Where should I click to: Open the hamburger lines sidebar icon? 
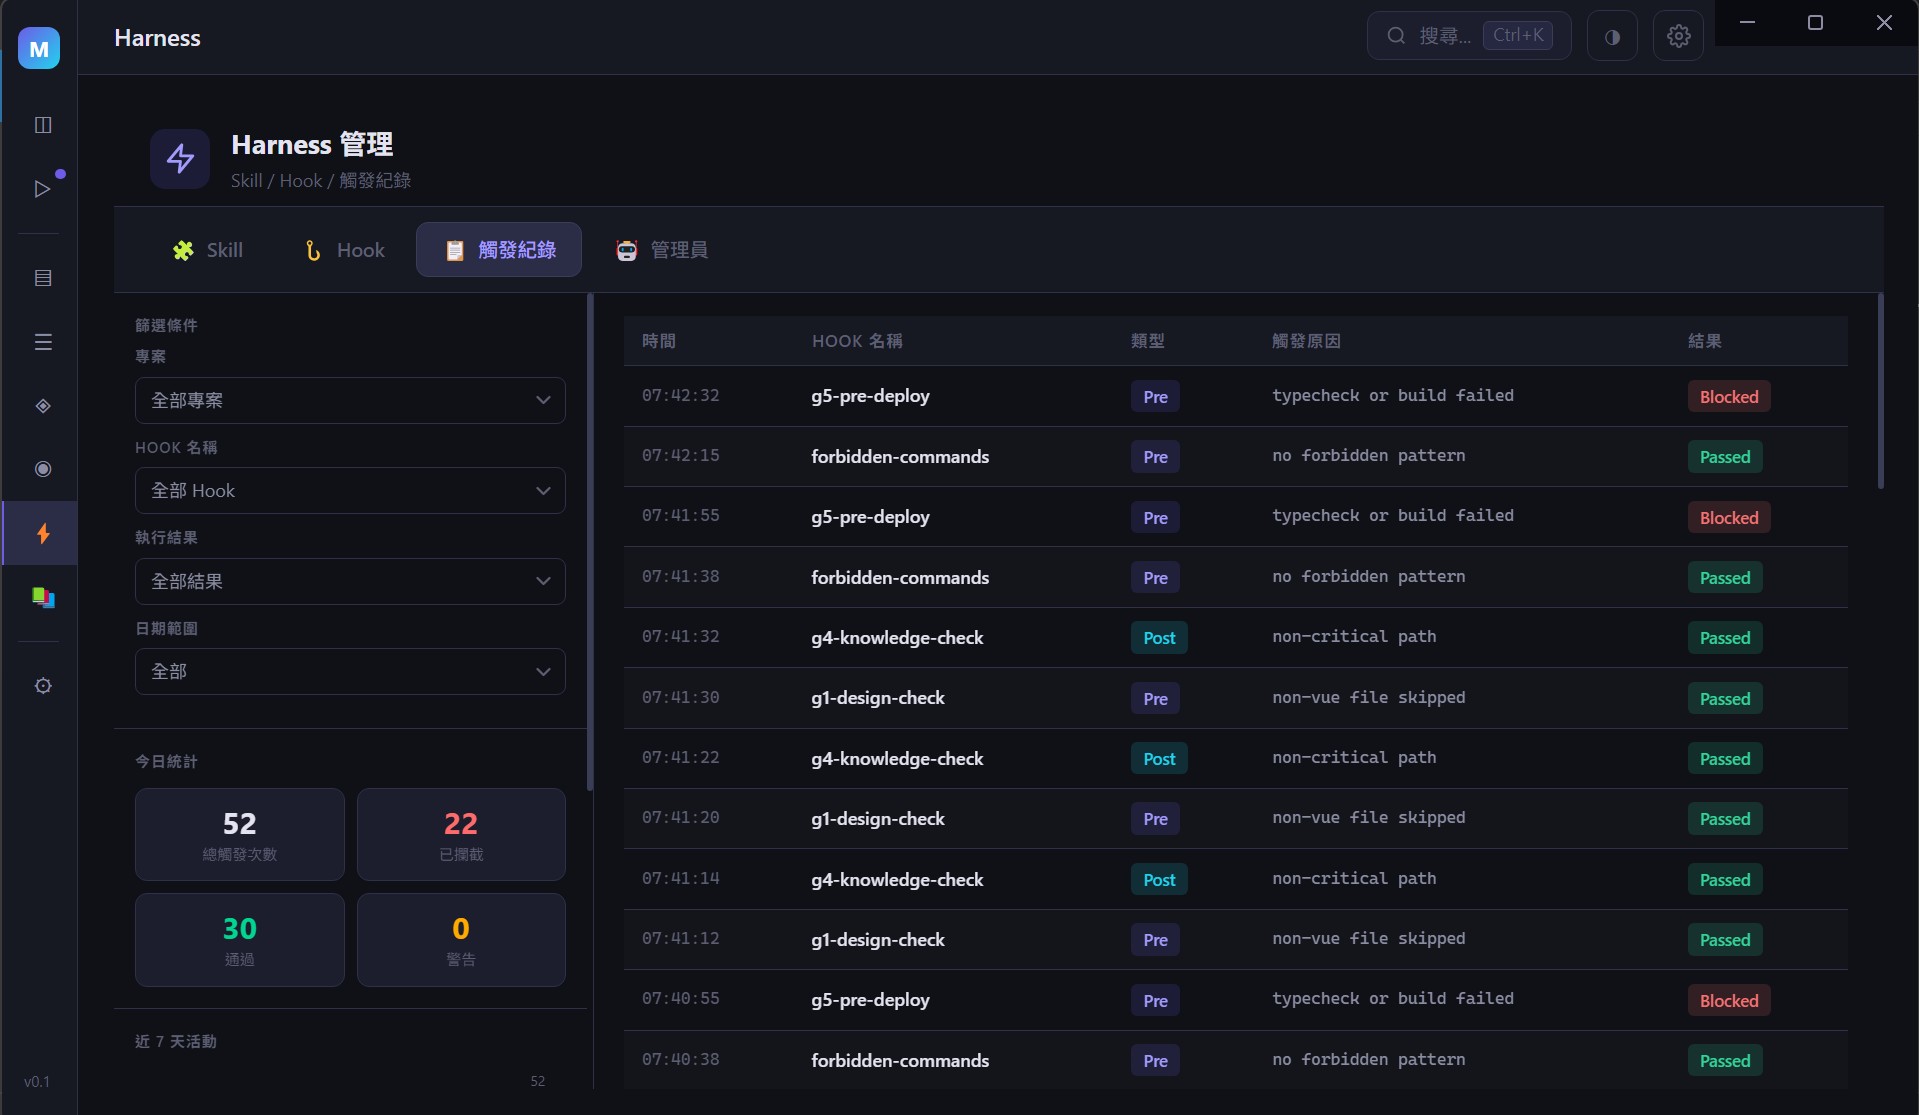coord(43,342)
